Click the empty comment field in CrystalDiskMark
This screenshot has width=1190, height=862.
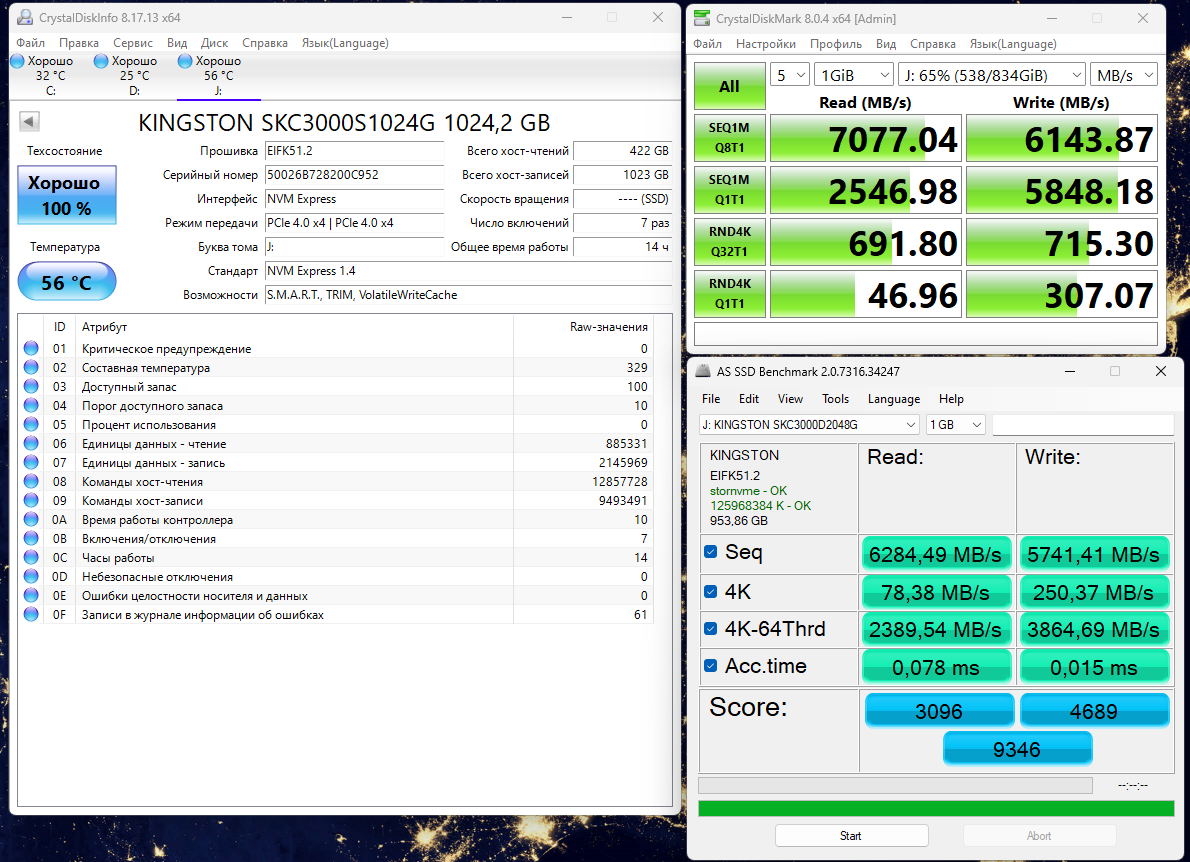point(926,334)
